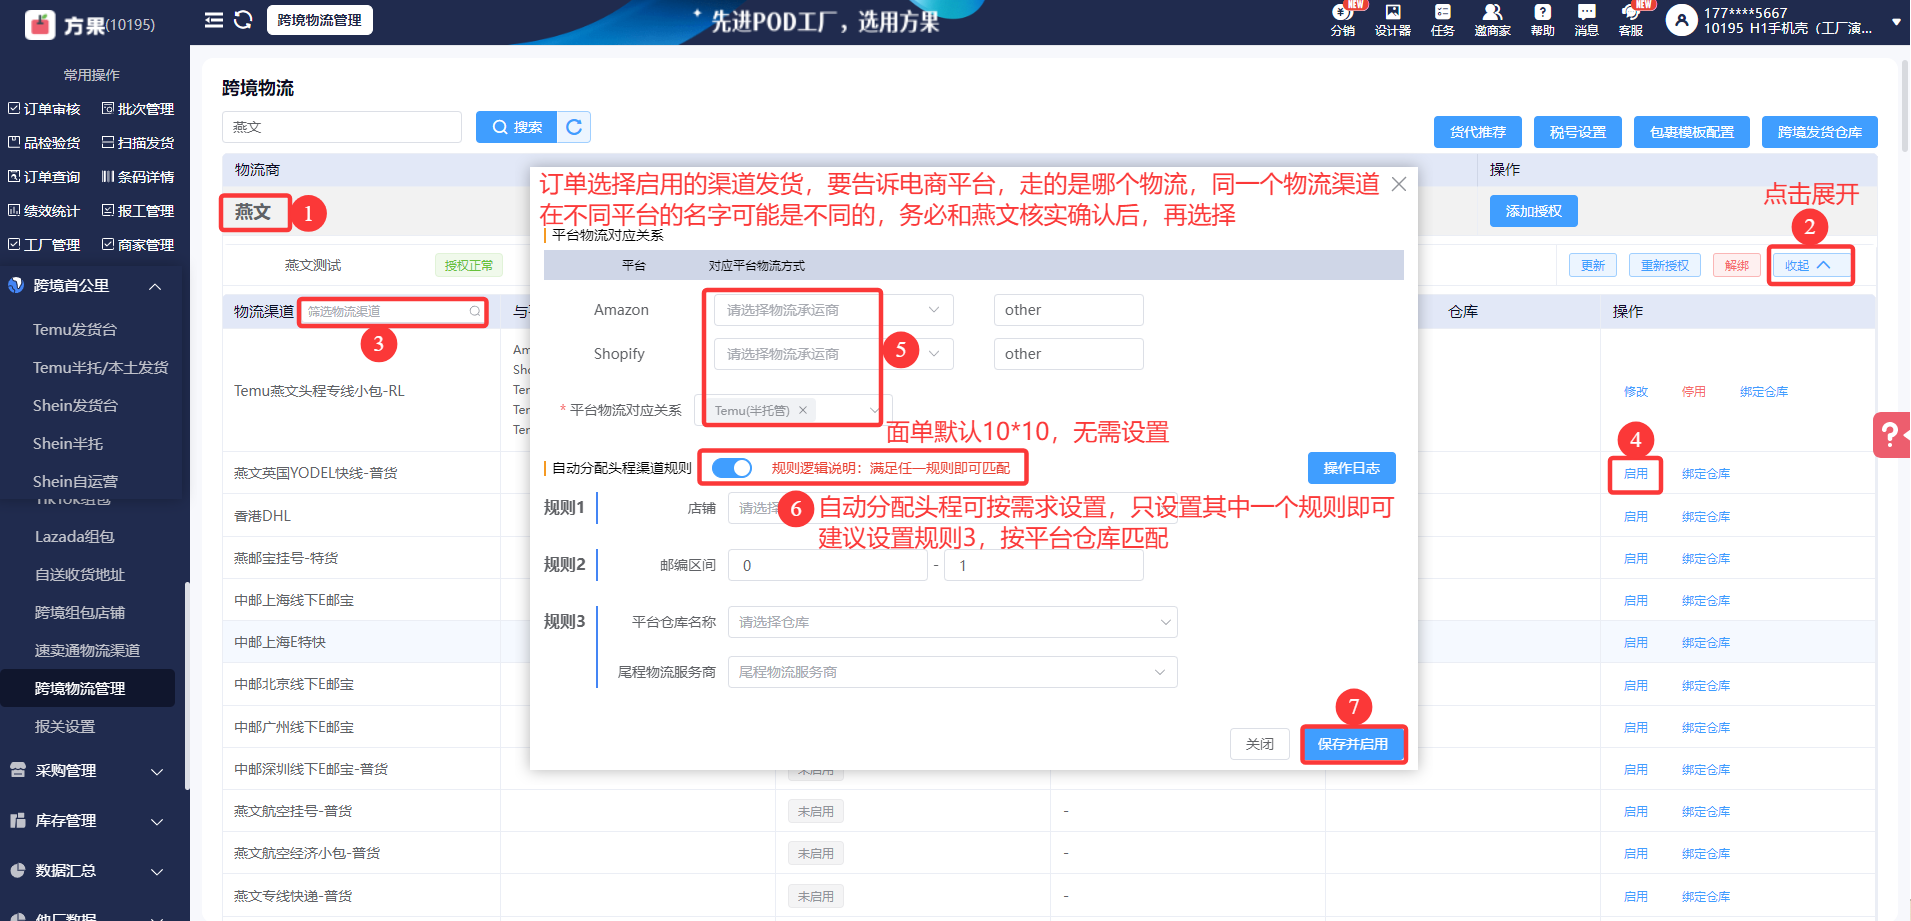Open 订单审核 shortcut in sidebar

(44, 109)
